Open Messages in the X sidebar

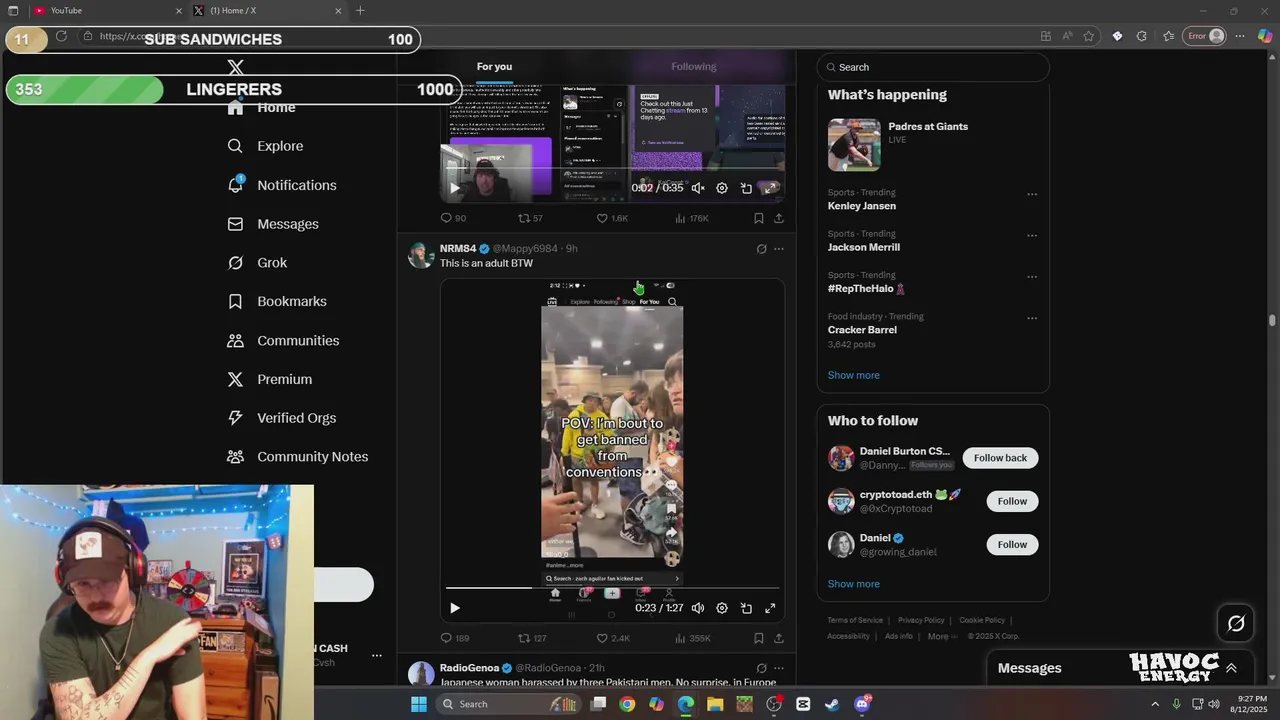pyautogui.click(x=273, y=224)
